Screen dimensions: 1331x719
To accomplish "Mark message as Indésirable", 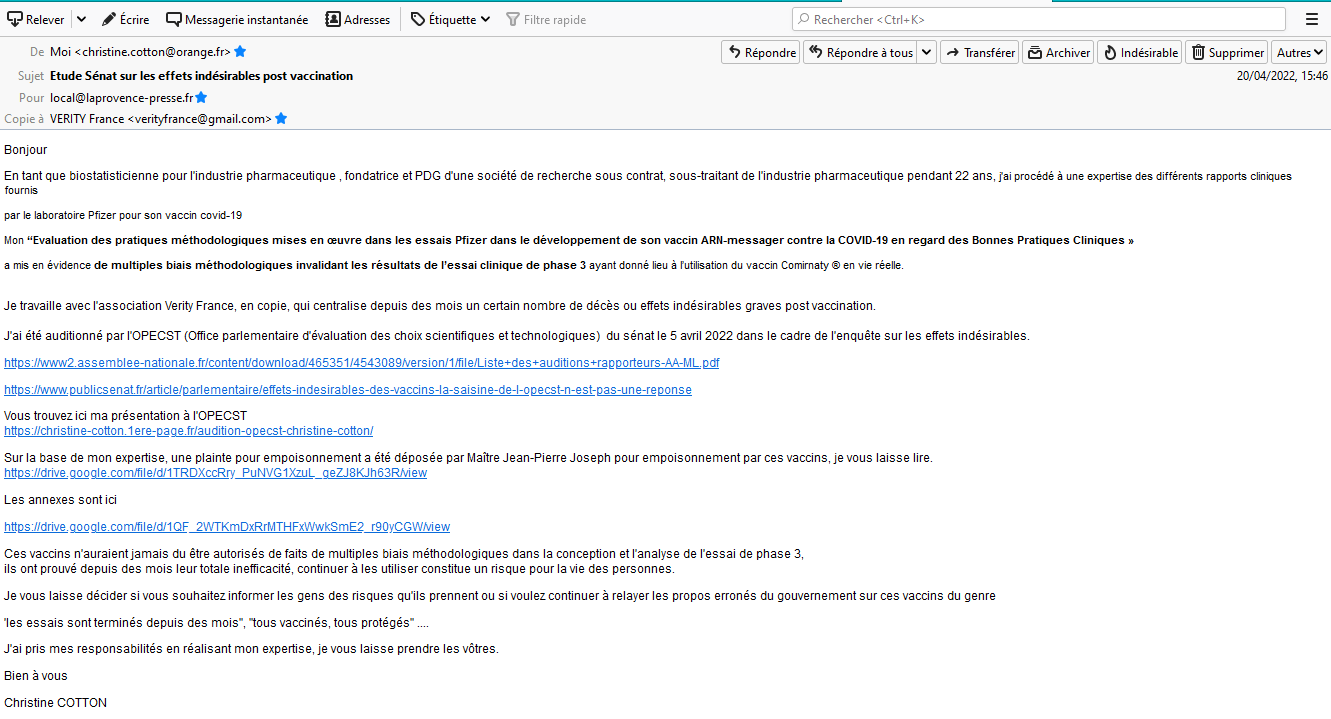I will click(x=1139, y=53).
